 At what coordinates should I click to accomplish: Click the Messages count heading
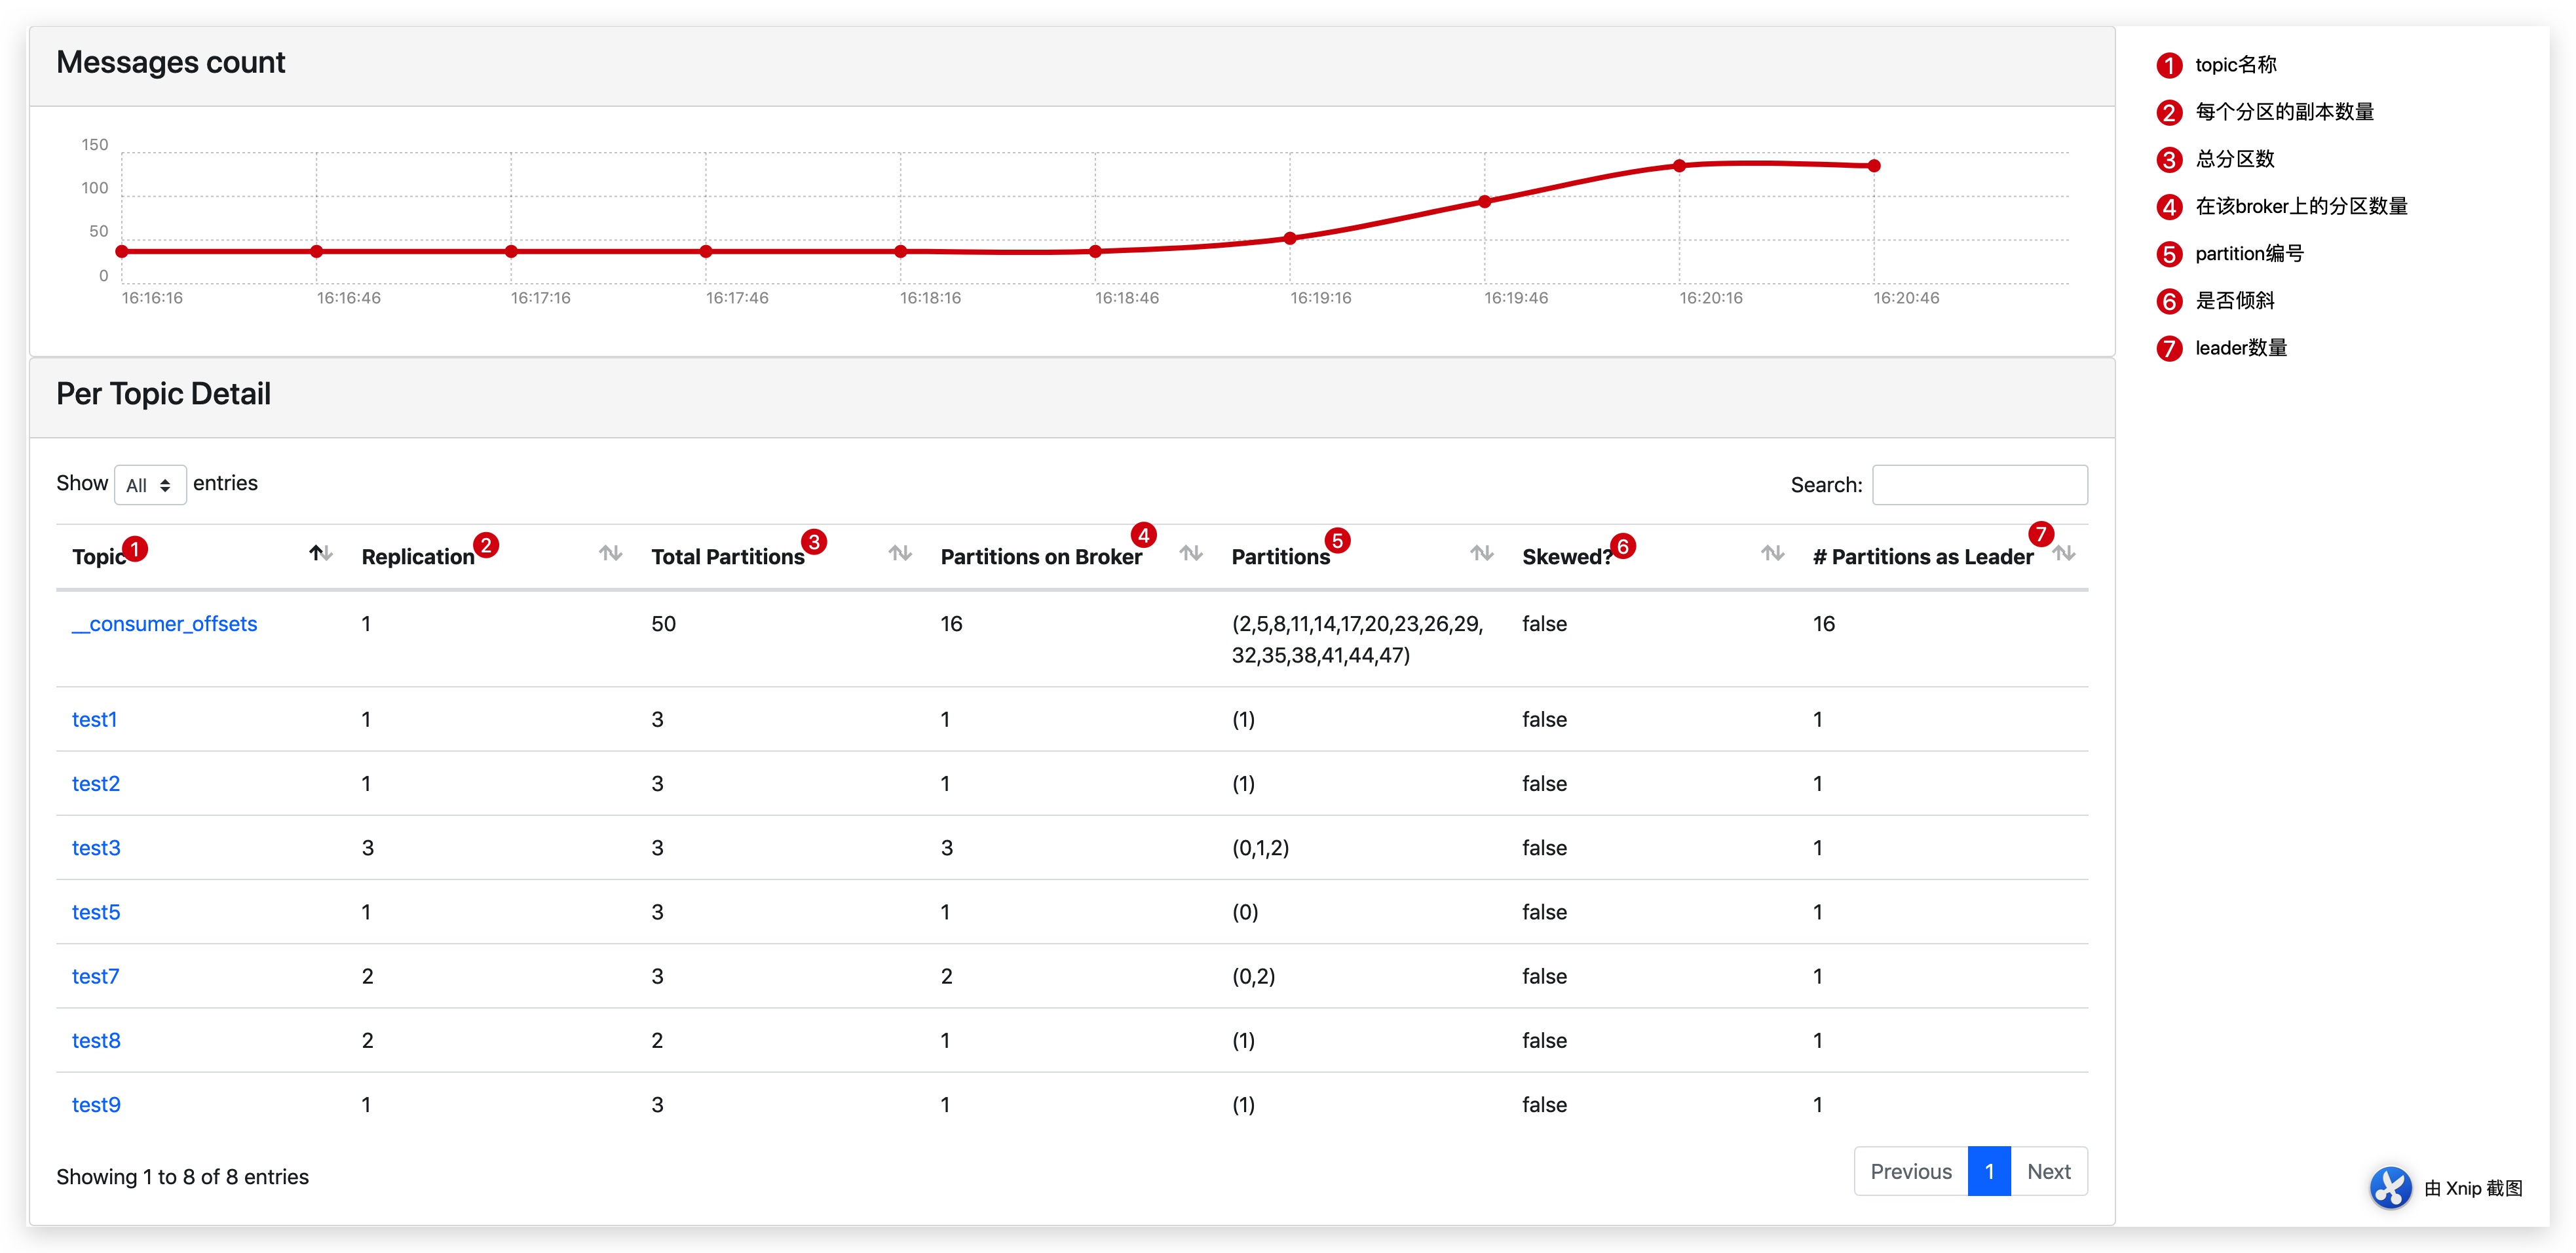pyautogui.click(x=170, y=62)
